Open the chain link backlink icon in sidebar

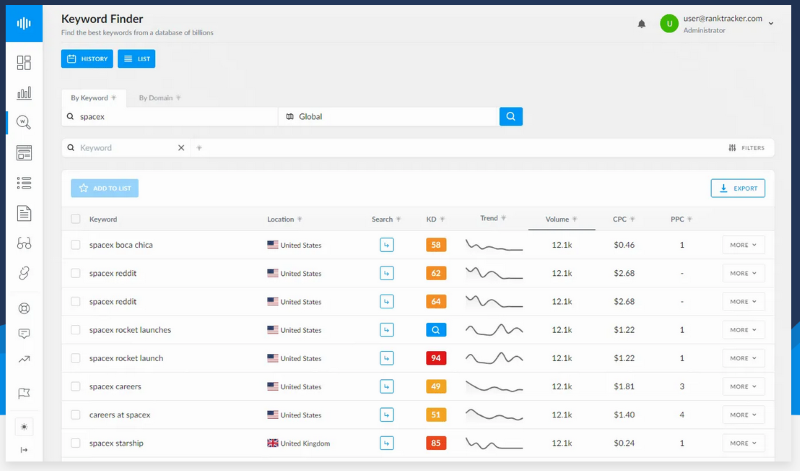click(x=24, y=273)
